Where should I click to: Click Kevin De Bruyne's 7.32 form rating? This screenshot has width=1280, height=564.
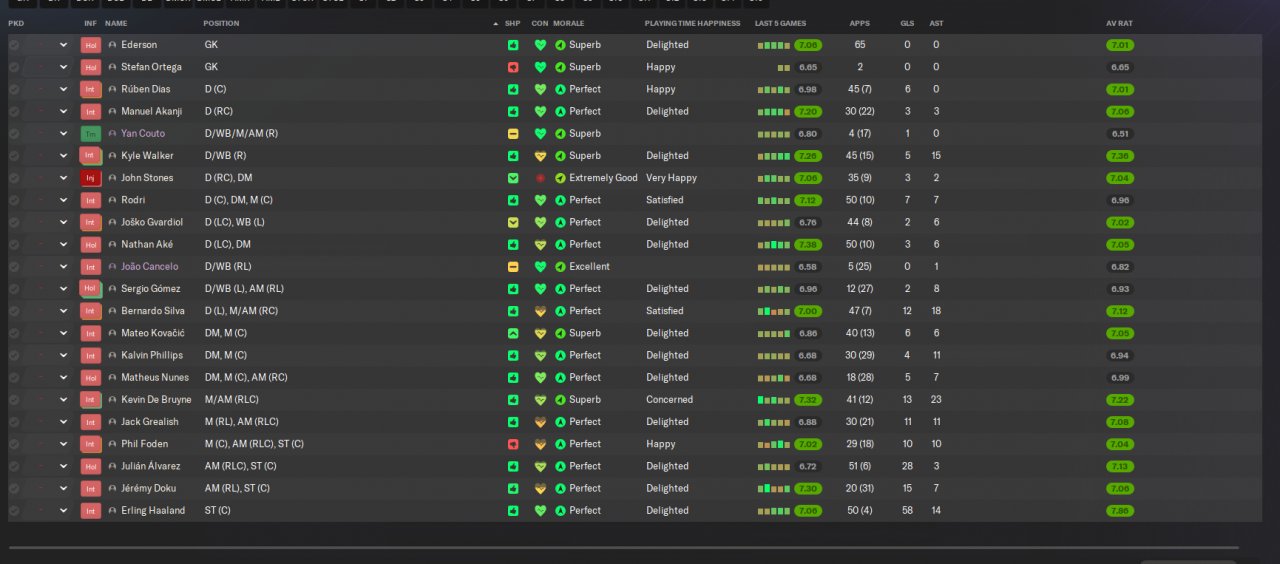coord(808,400)
